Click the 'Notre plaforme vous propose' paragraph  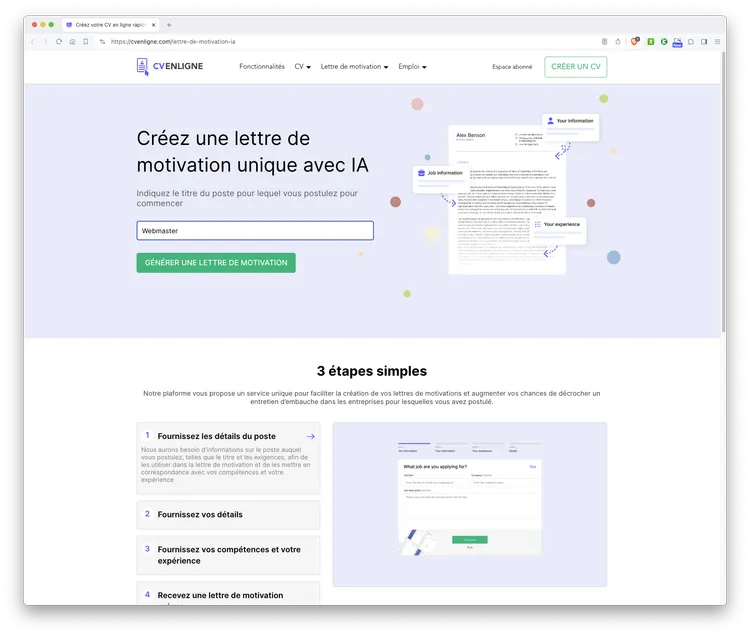click(x=372, y=397)
